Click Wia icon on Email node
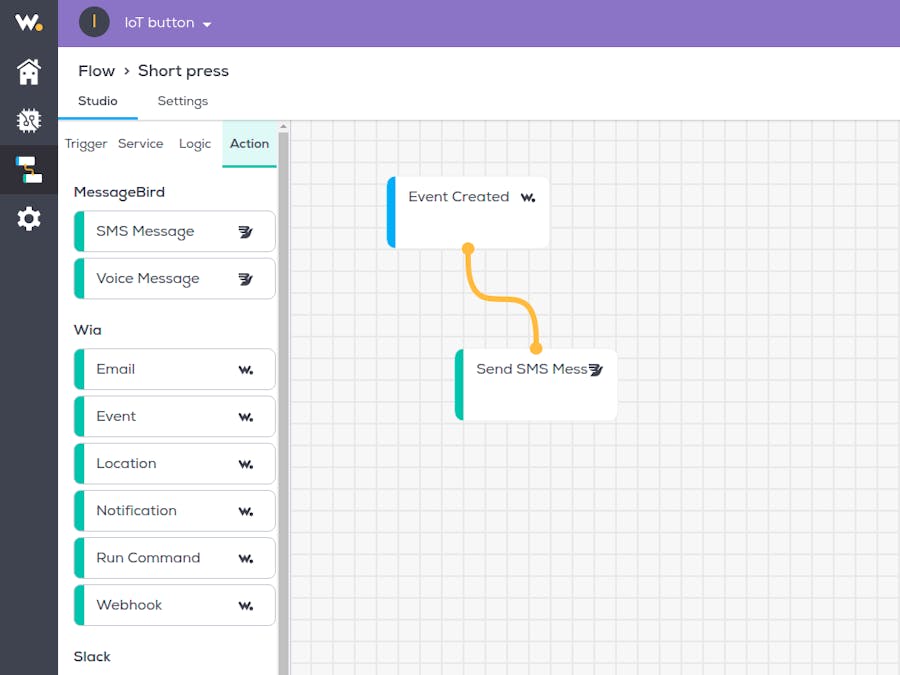900x675 pixels. tap(246, 370)
